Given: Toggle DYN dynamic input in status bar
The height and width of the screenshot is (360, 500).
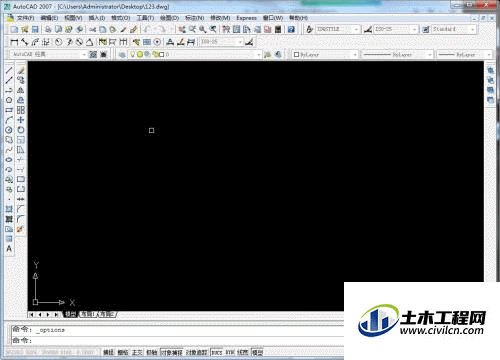Looking at the screenshot, I should tap(230, 352).
